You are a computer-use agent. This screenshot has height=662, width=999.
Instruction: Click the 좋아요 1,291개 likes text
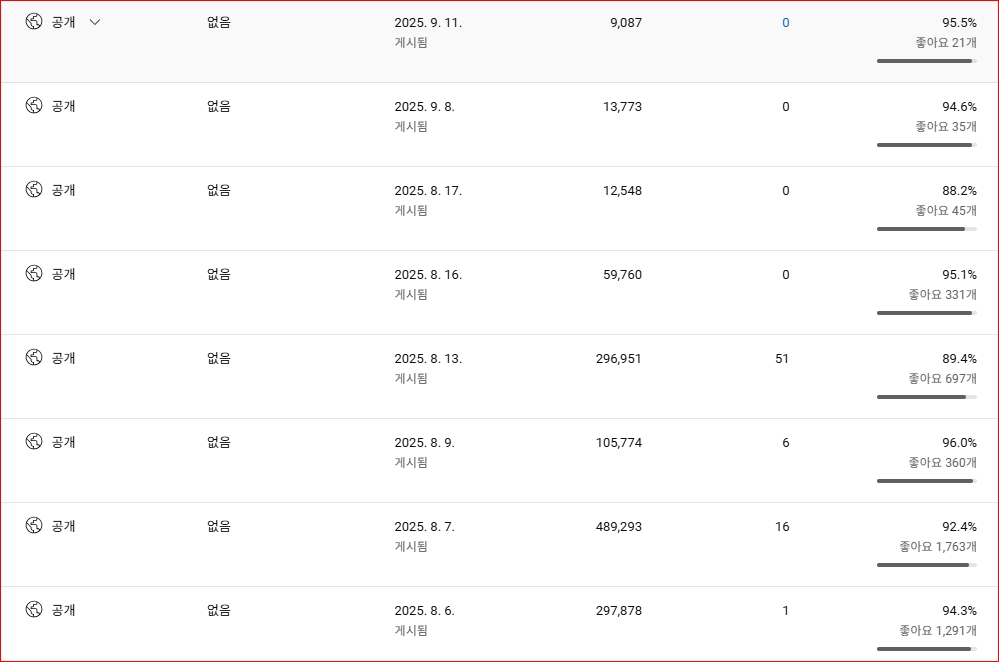tap(938, 630)
